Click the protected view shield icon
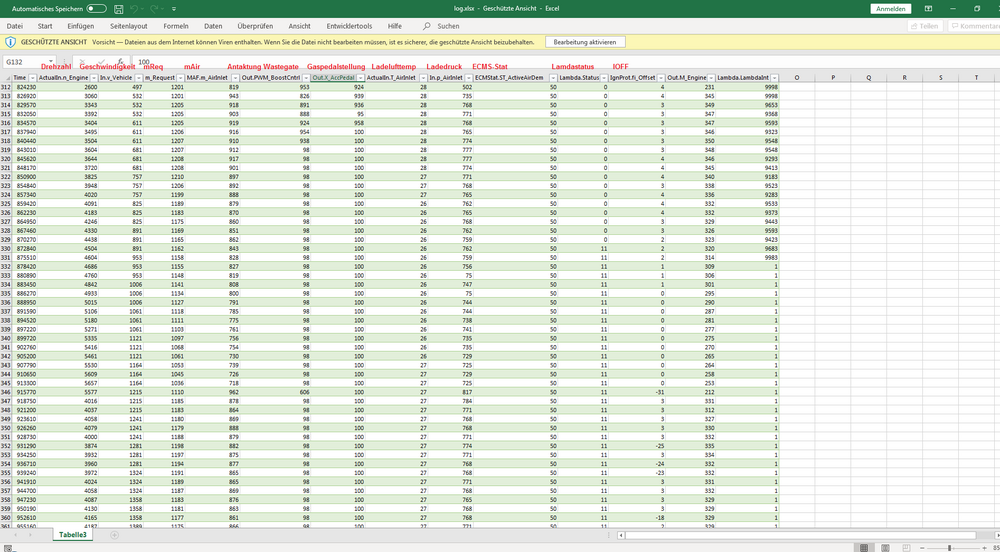 tap(11, 41)
